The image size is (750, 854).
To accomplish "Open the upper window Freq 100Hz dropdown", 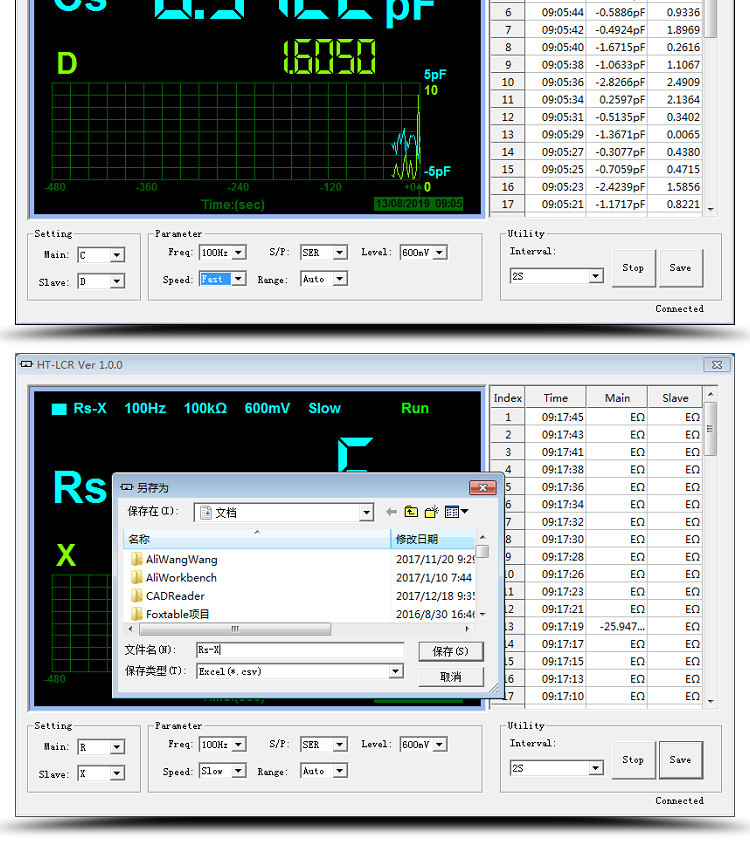I will 239,252.
